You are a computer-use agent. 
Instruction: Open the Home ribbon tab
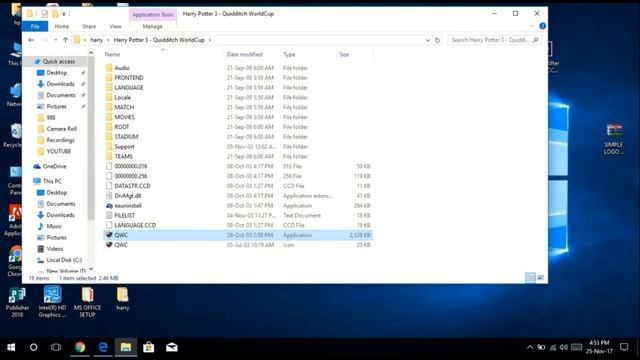click(x=62, y=26)
